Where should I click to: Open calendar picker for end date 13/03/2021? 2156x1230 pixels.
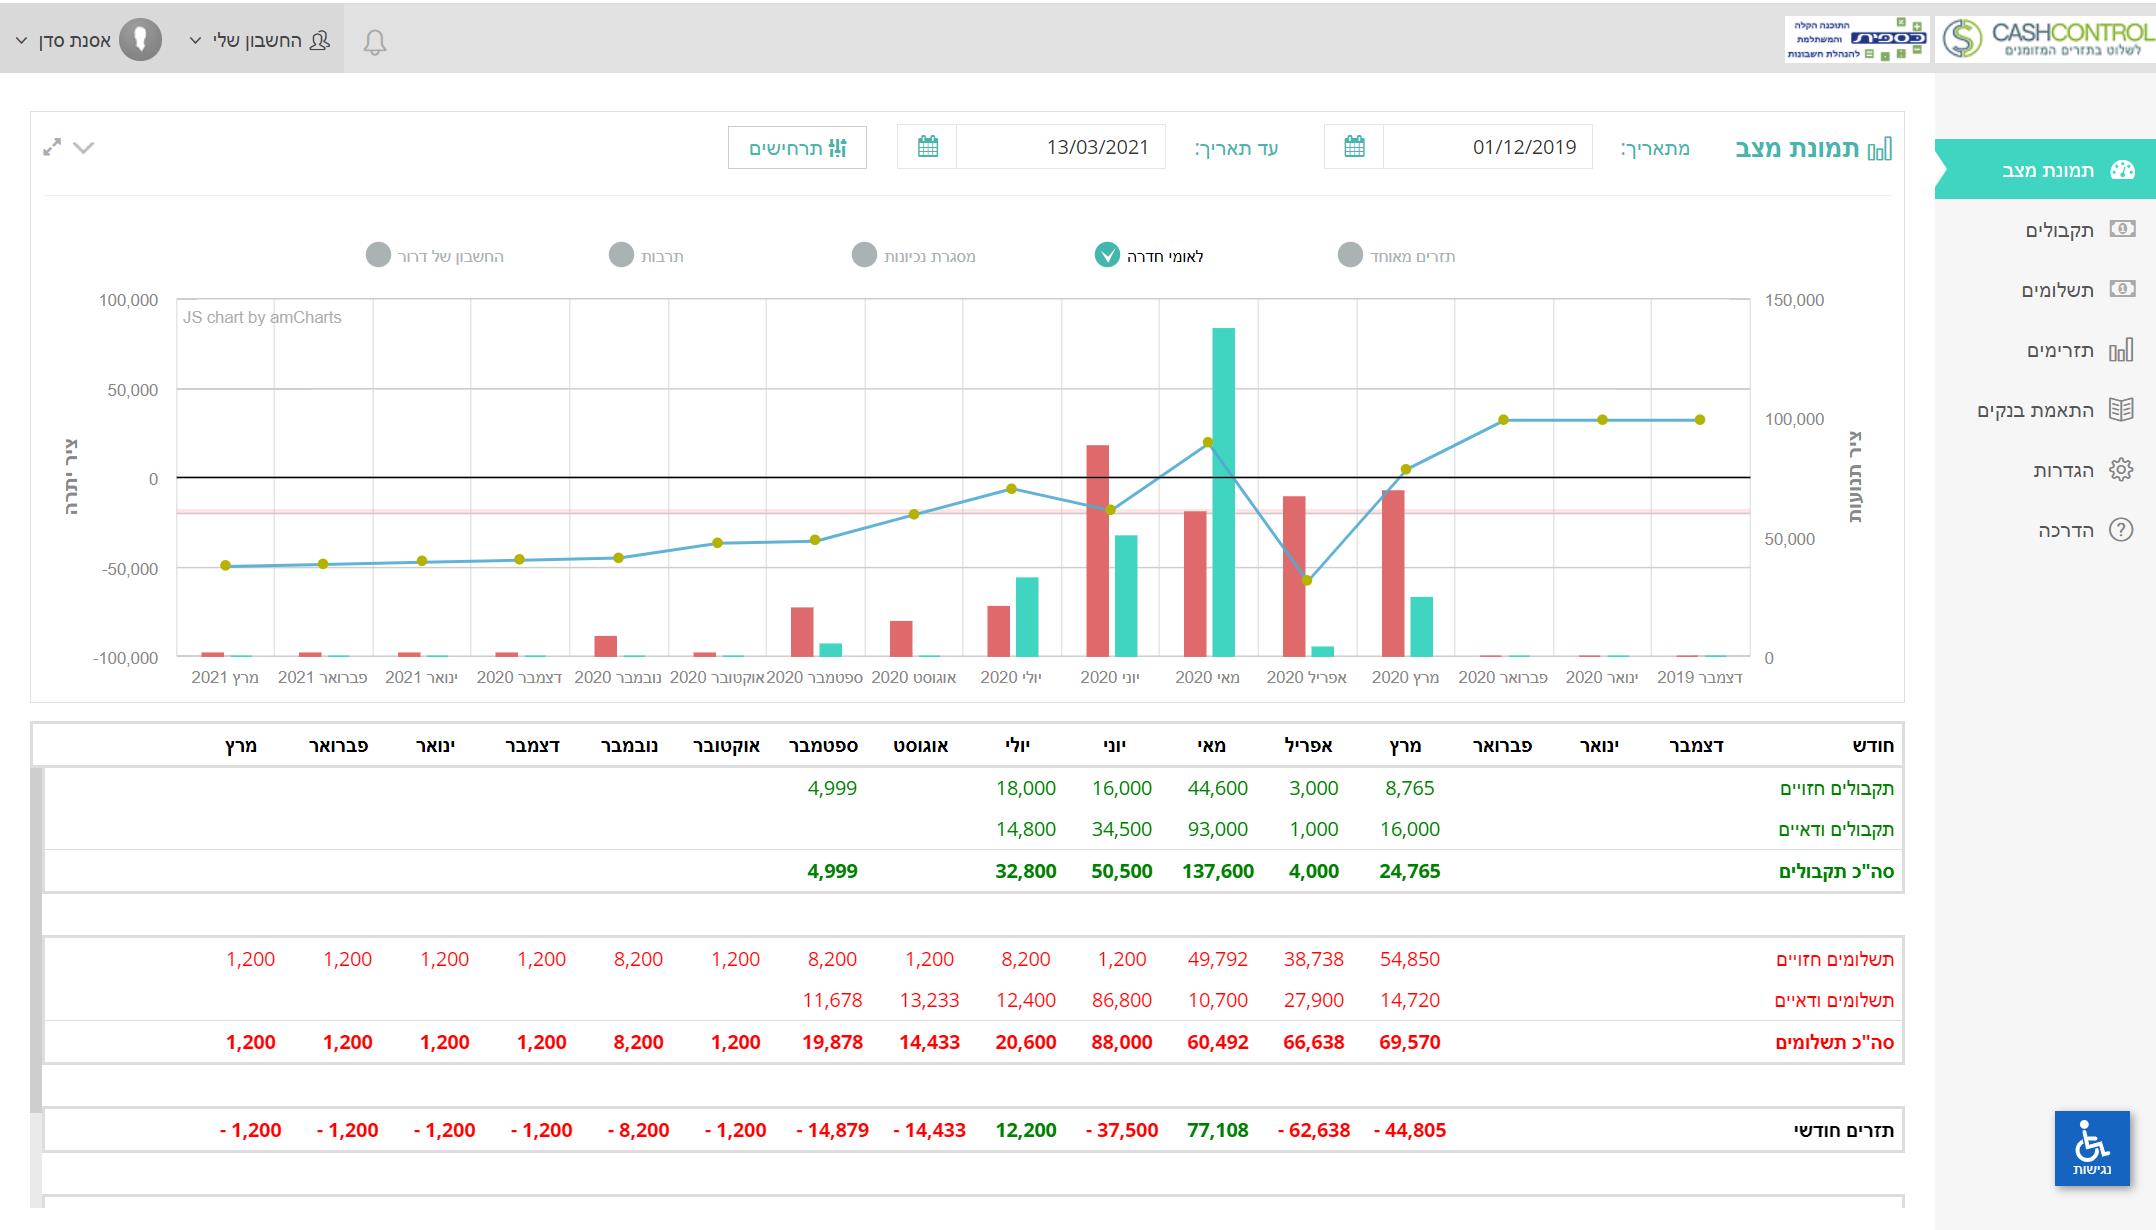927,147
